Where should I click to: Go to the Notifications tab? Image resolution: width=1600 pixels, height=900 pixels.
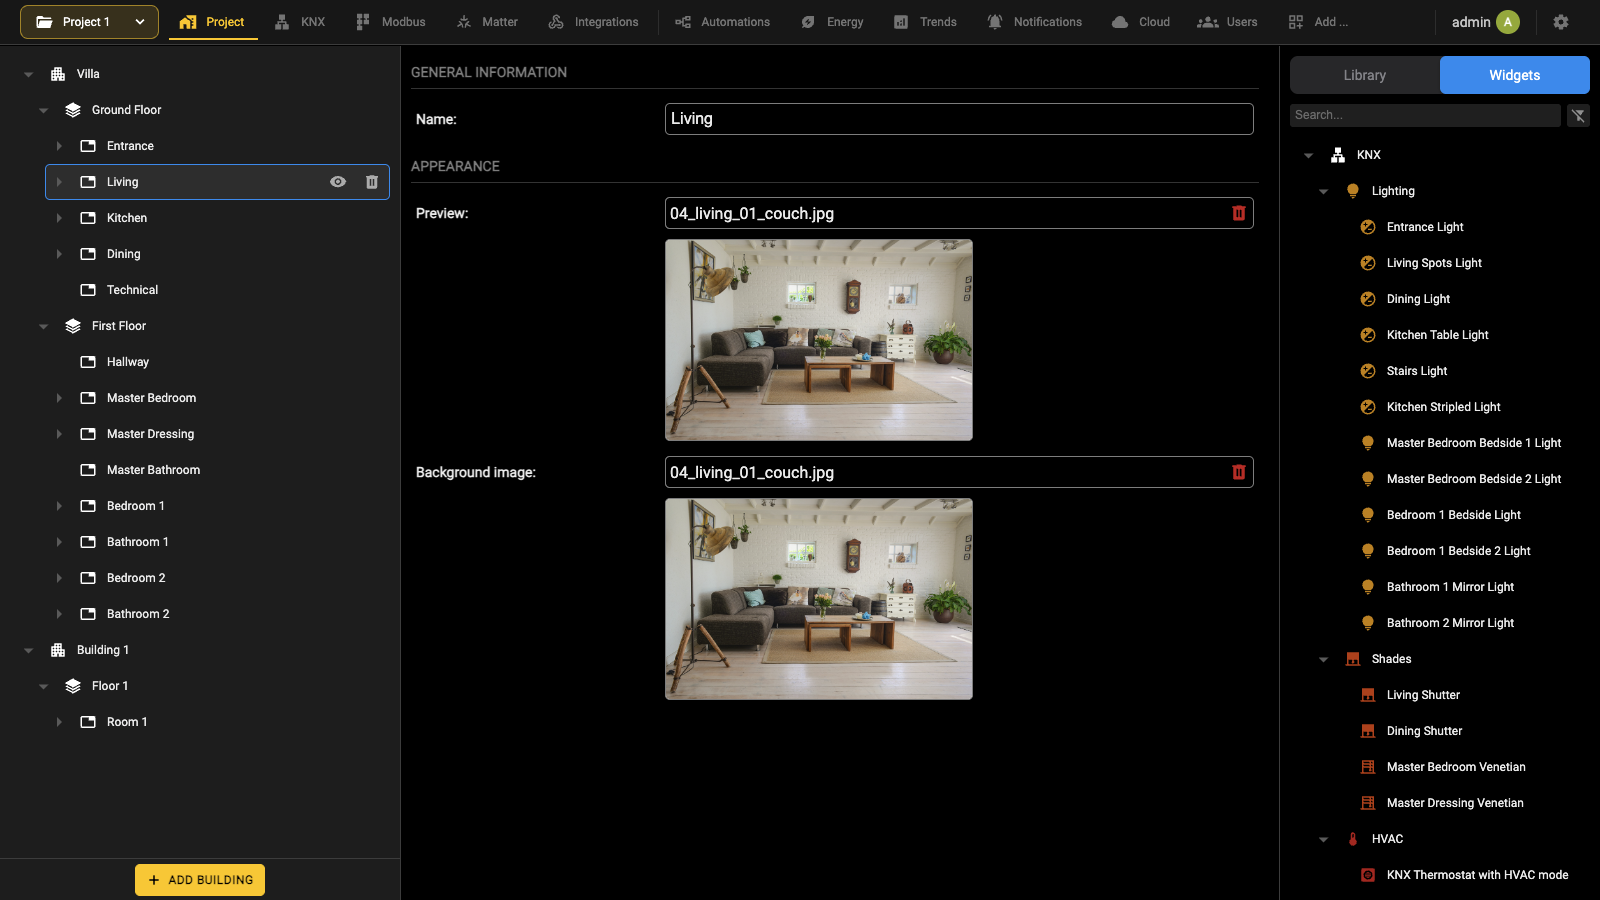1034,22
